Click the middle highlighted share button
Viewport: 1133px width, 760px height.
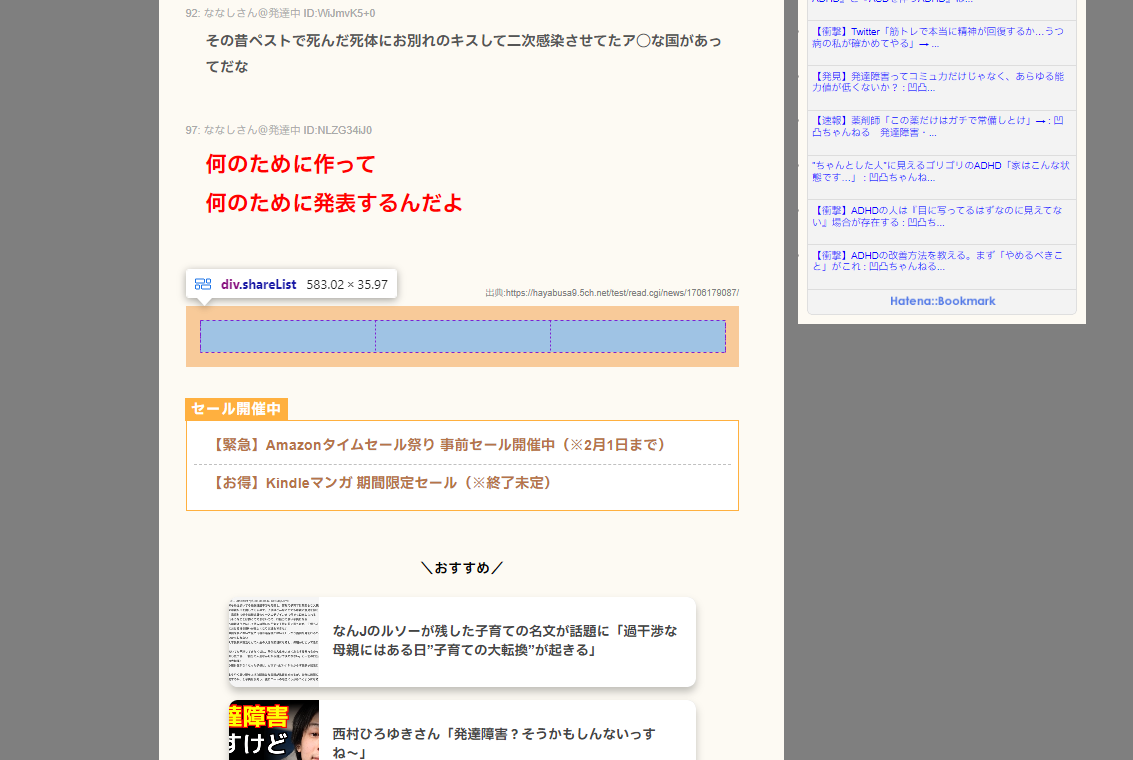(x=462, y=337)
